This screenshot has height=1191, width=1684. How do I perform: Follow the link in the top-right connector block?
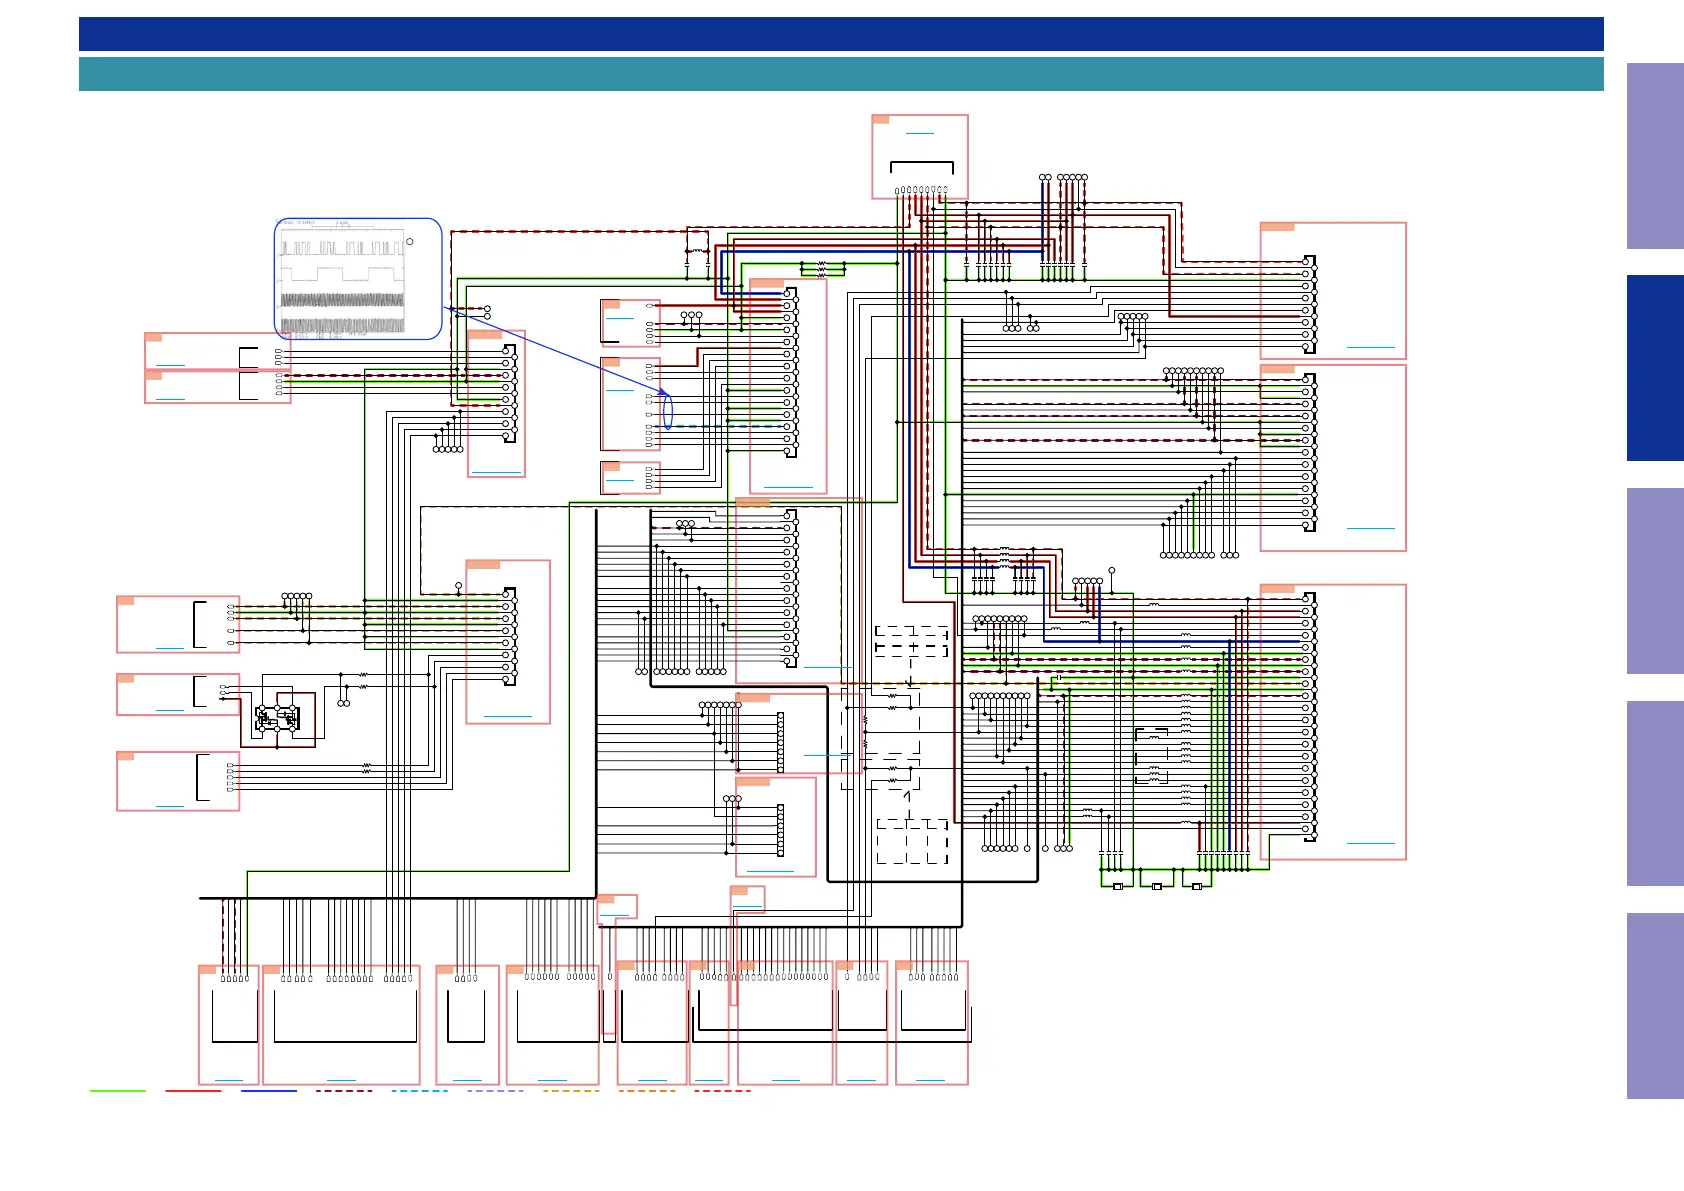tap(1370, 346)
